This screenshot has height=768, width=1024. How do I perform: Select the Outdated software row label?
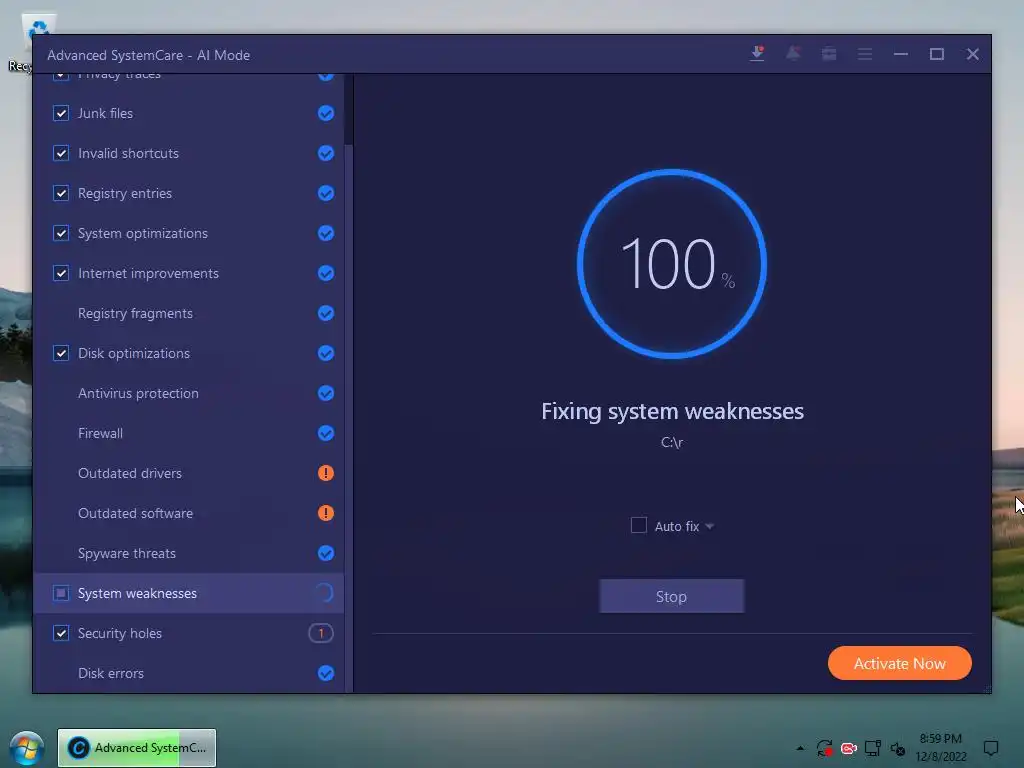point(135,513)
